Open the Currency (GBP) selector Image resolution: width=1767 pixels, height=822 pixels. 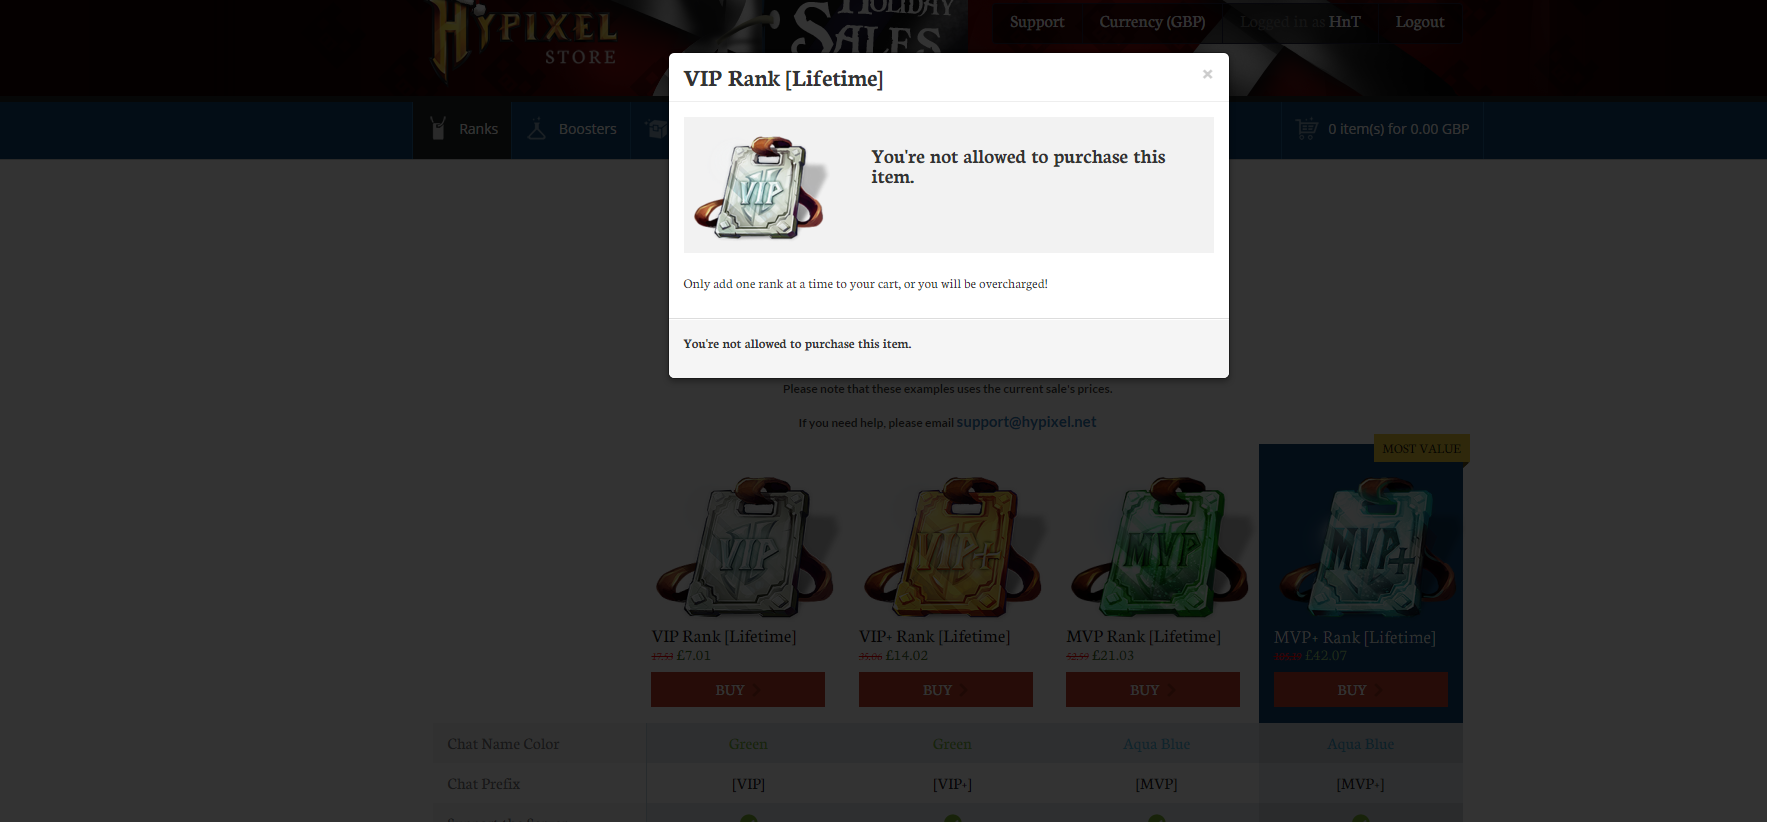click(1152, 22)
